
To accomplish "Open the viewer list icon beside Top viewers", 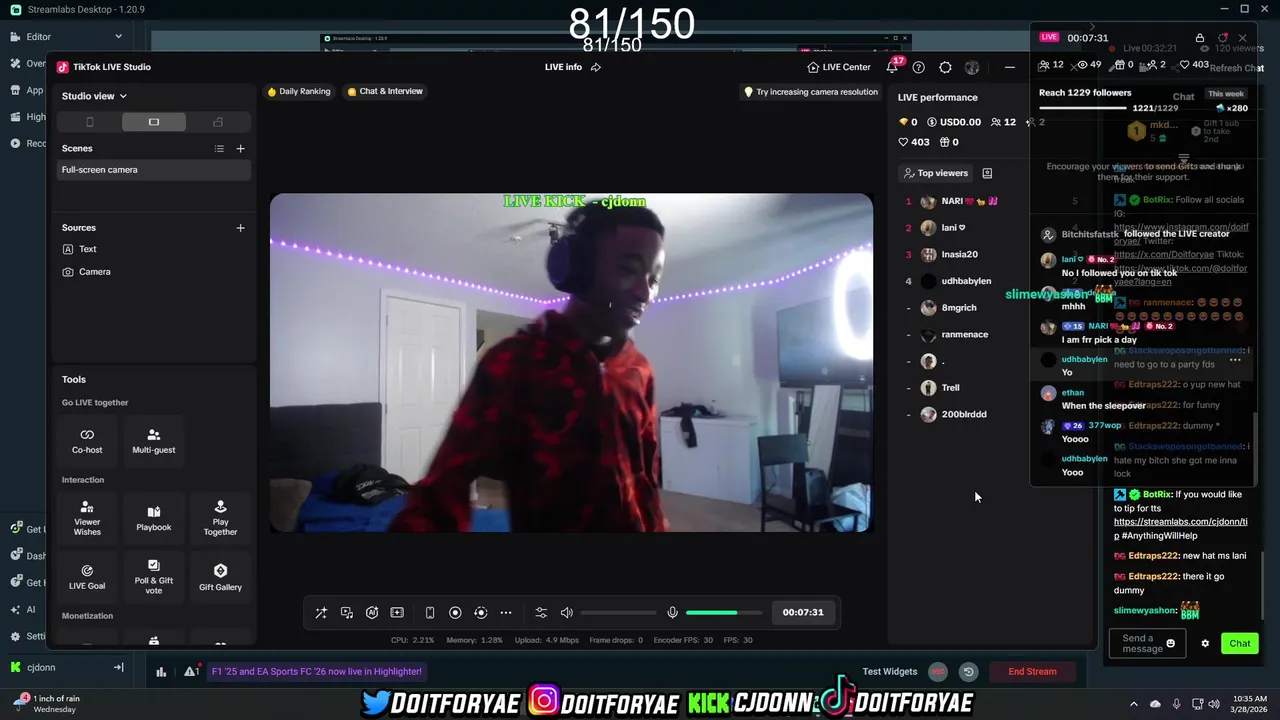I will point(987,173).
